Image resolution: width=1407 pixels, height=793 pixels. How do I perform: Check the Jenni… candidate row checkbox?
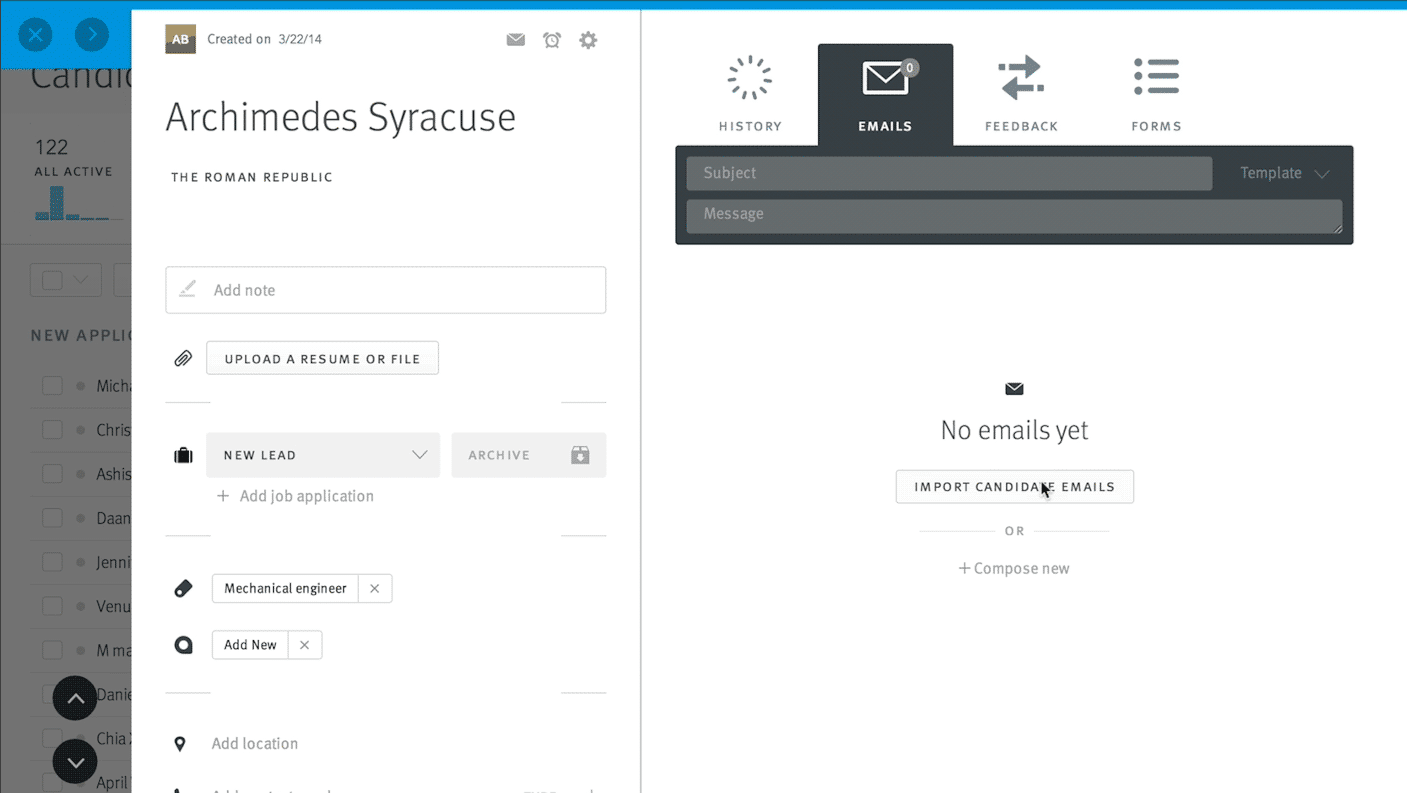[52, 562]
